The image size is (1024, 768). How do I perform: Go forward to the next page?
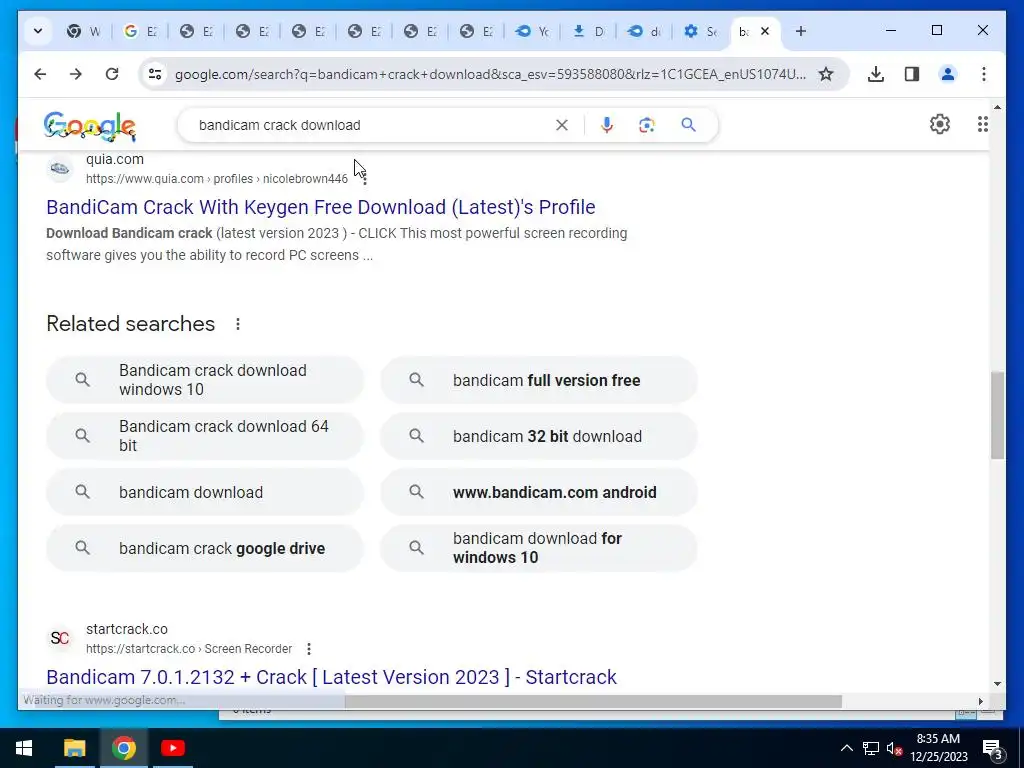click(x=76, y=74)
